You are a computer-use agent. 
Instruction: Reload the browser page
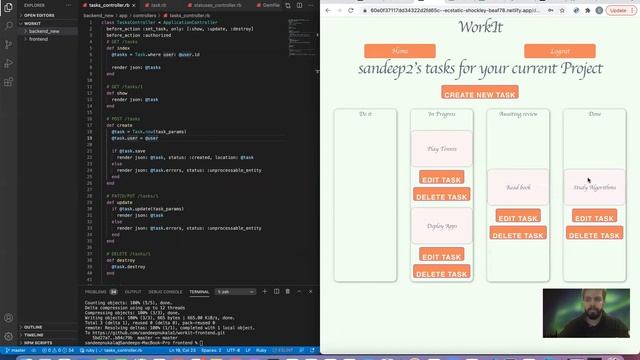pyautogui.click(x=351, y=10)
